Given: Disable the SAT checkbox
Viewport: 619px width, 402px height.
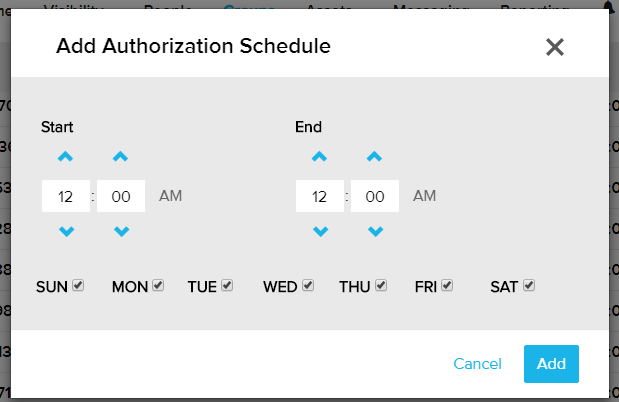Looking at the screenshot, I should [x=529, y=286].
